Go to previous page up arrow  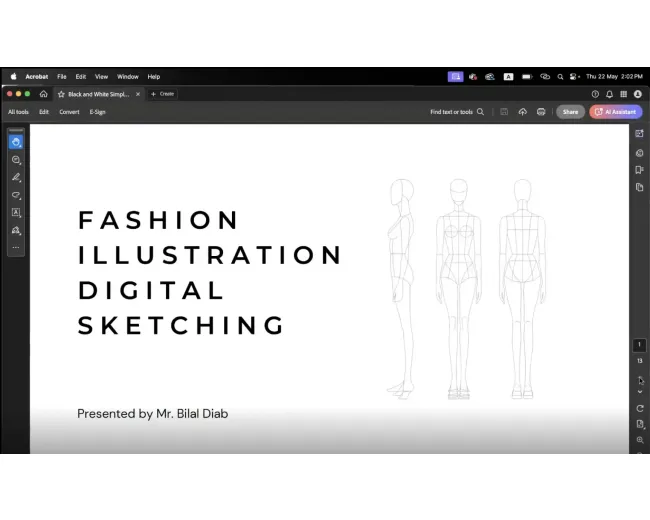(640, 379)
